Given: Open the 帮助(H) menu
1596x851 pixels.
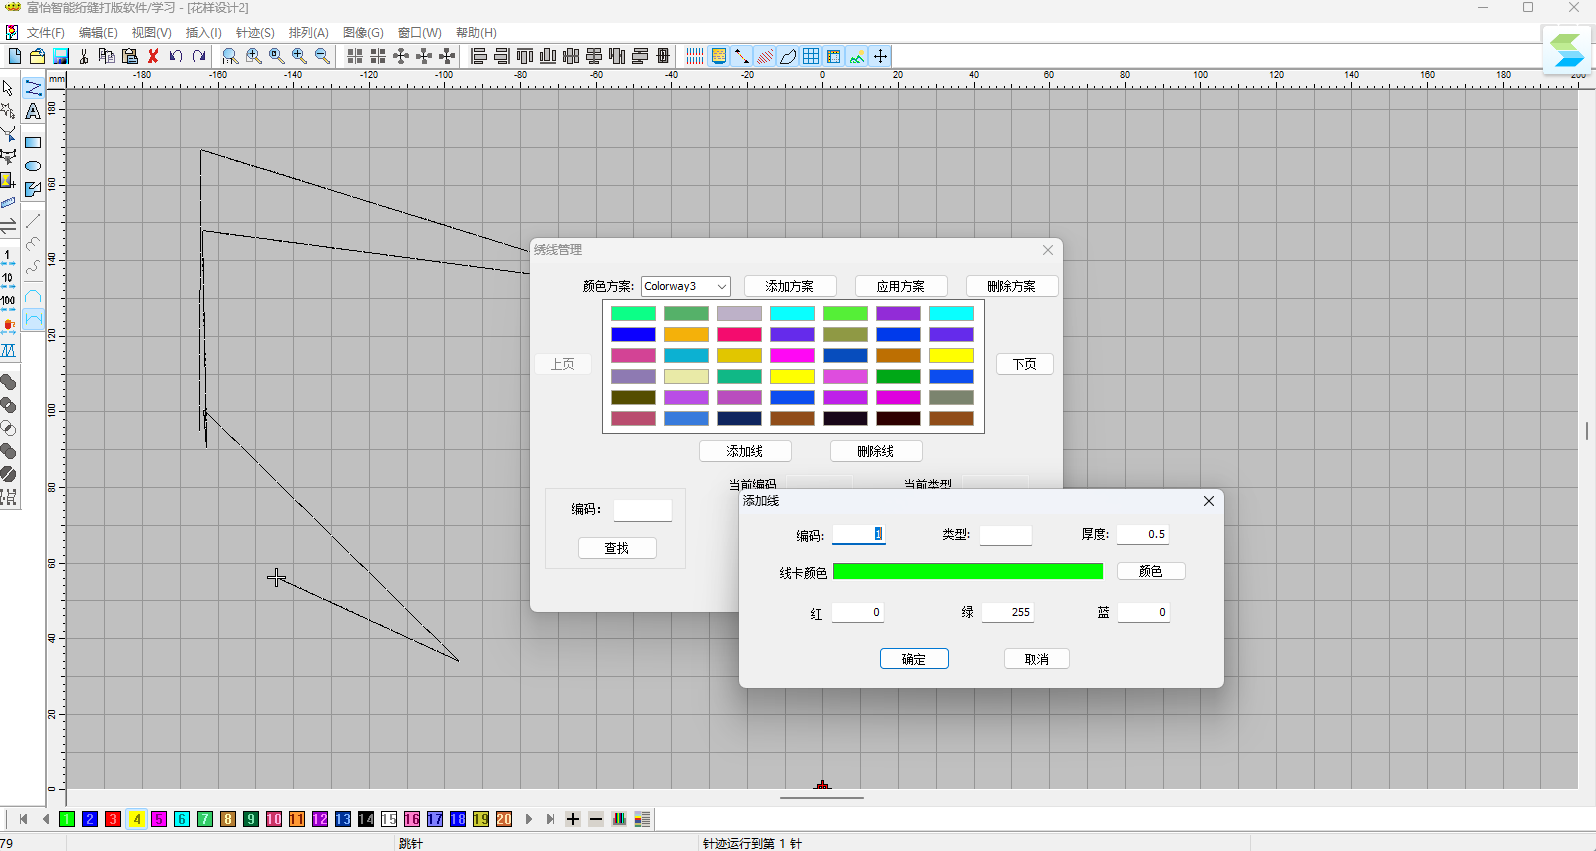Looking at the screenshot, I should [x=476, y=33].
